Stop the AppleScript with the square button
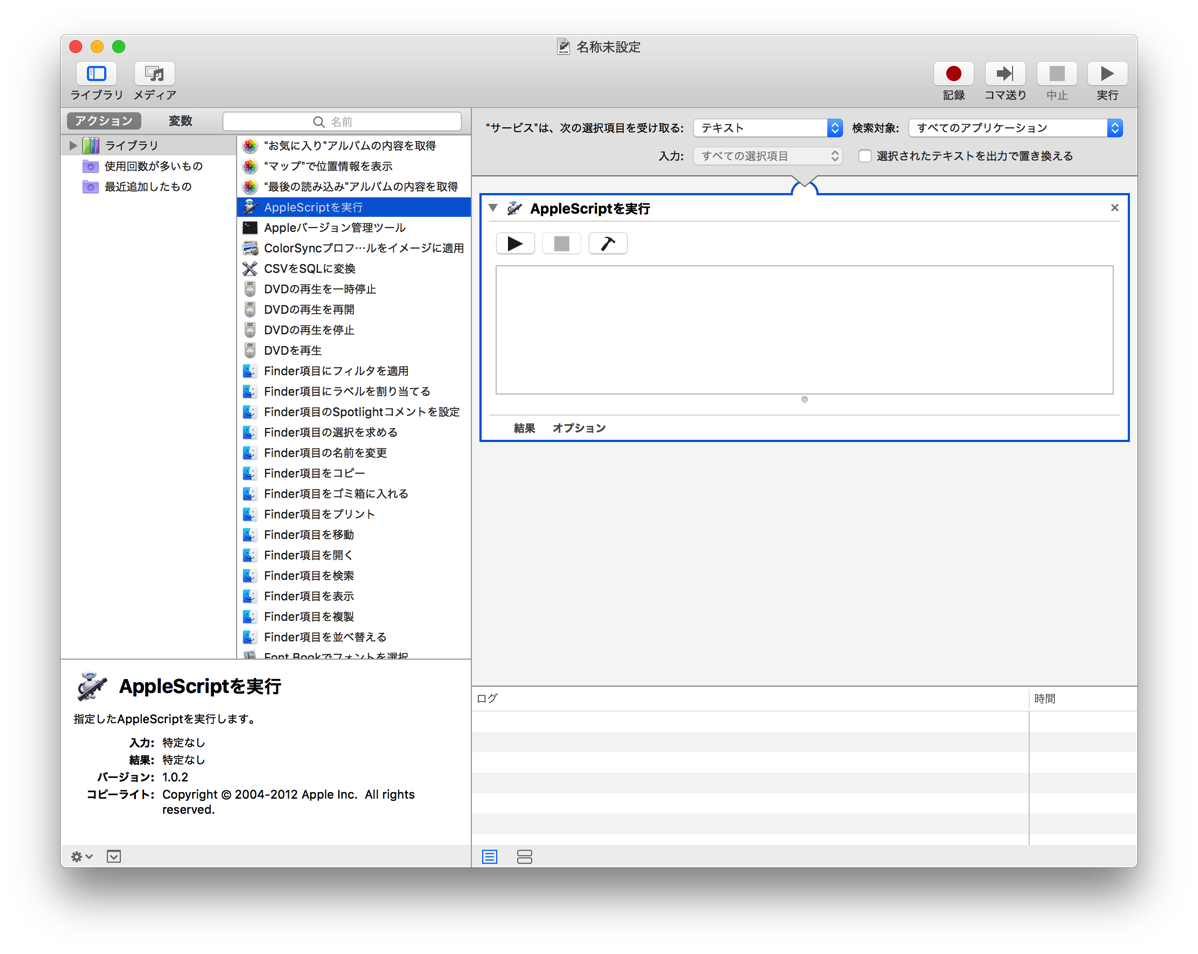Viewport: 1198px width, 954px height. coord(562,244)
